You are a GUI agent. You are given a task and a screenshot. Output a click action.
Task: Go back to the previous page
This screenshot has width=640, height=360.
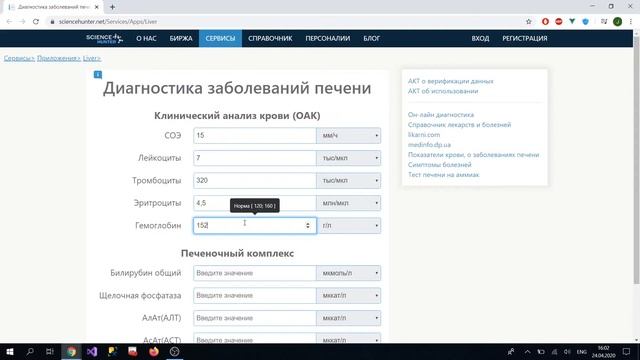click(9, 22)
